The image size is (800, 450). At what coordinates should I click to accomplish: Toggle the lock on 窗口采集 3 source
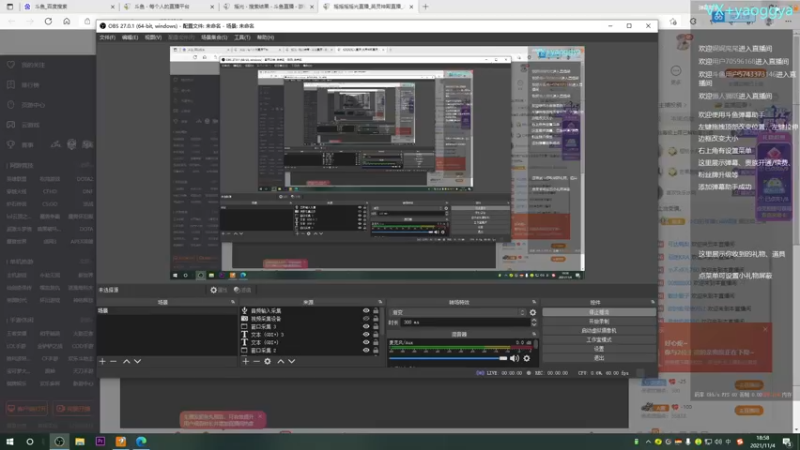coord(376,327)
